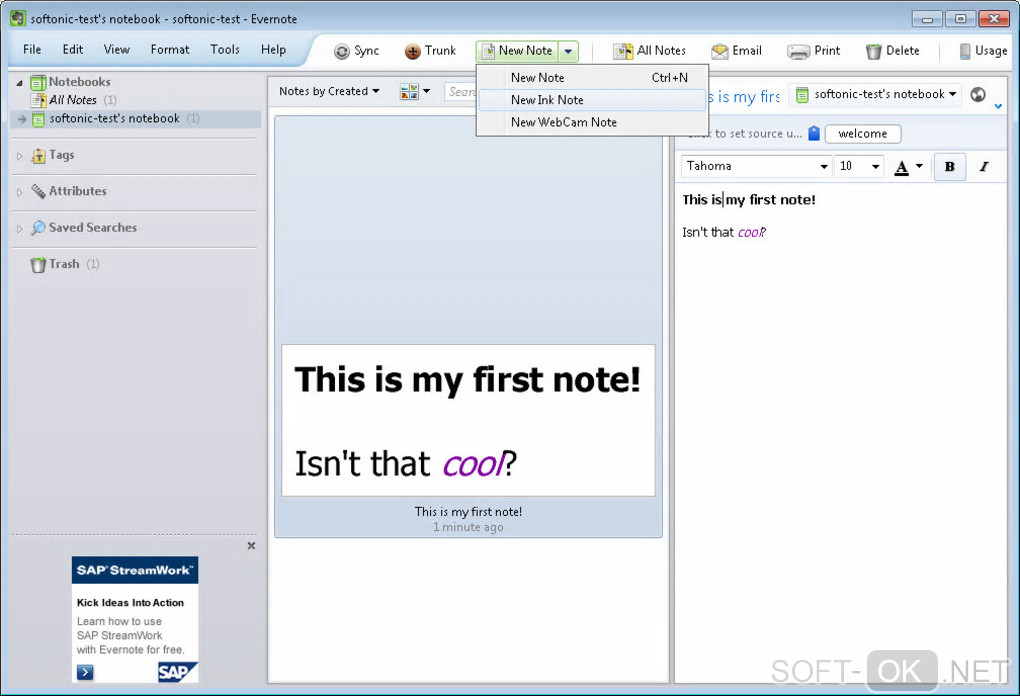The height and width of the screenshot is (696, 1020).
Task: Close the SAP advertisement panel
Action: click(x=251, y=546)
